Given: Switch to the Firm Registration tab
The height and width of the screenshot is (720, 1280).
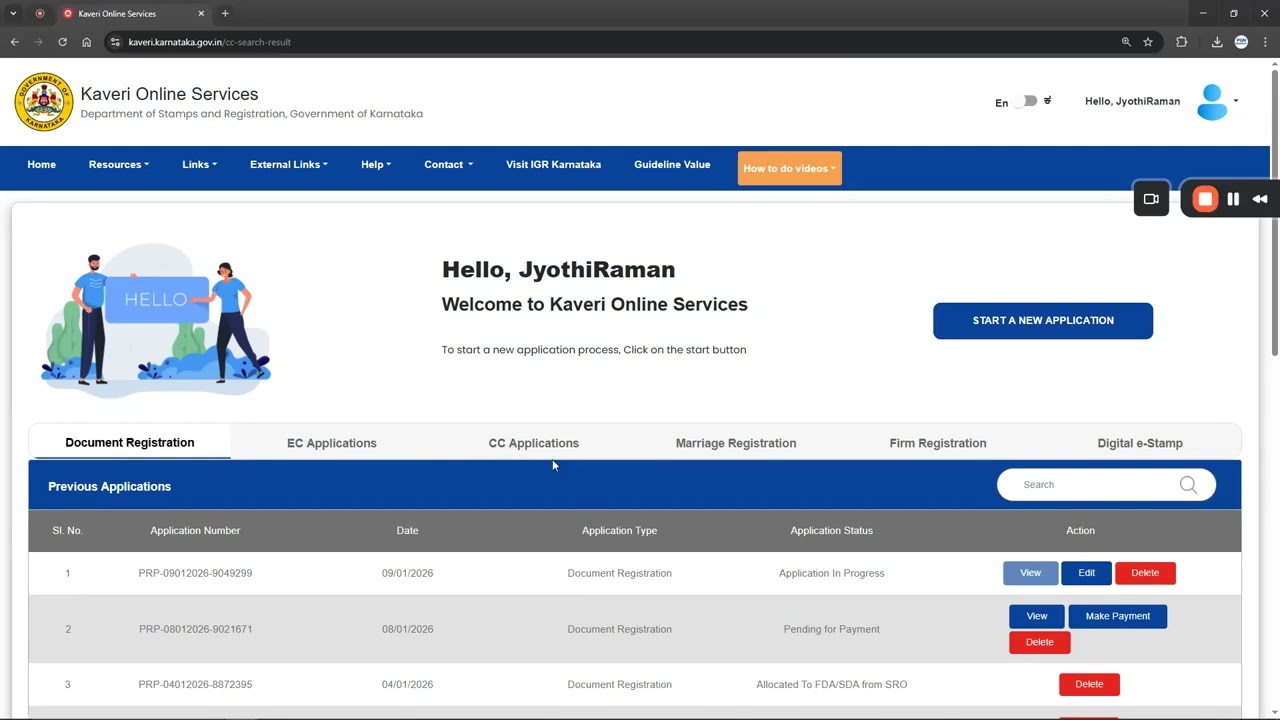Looking at the screenshot, I should tap(938, 443).
